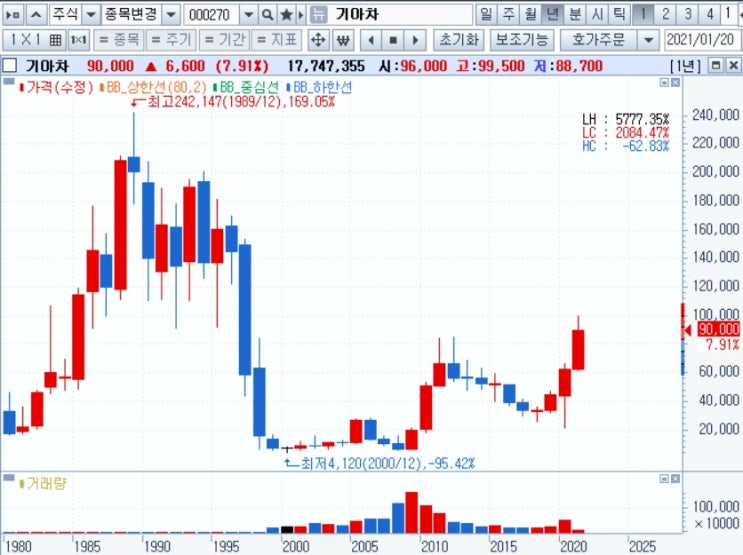Toggle the BB_중심선 legend item
The height and width of the screenshot is (555, 743).
tap(246, 87)
